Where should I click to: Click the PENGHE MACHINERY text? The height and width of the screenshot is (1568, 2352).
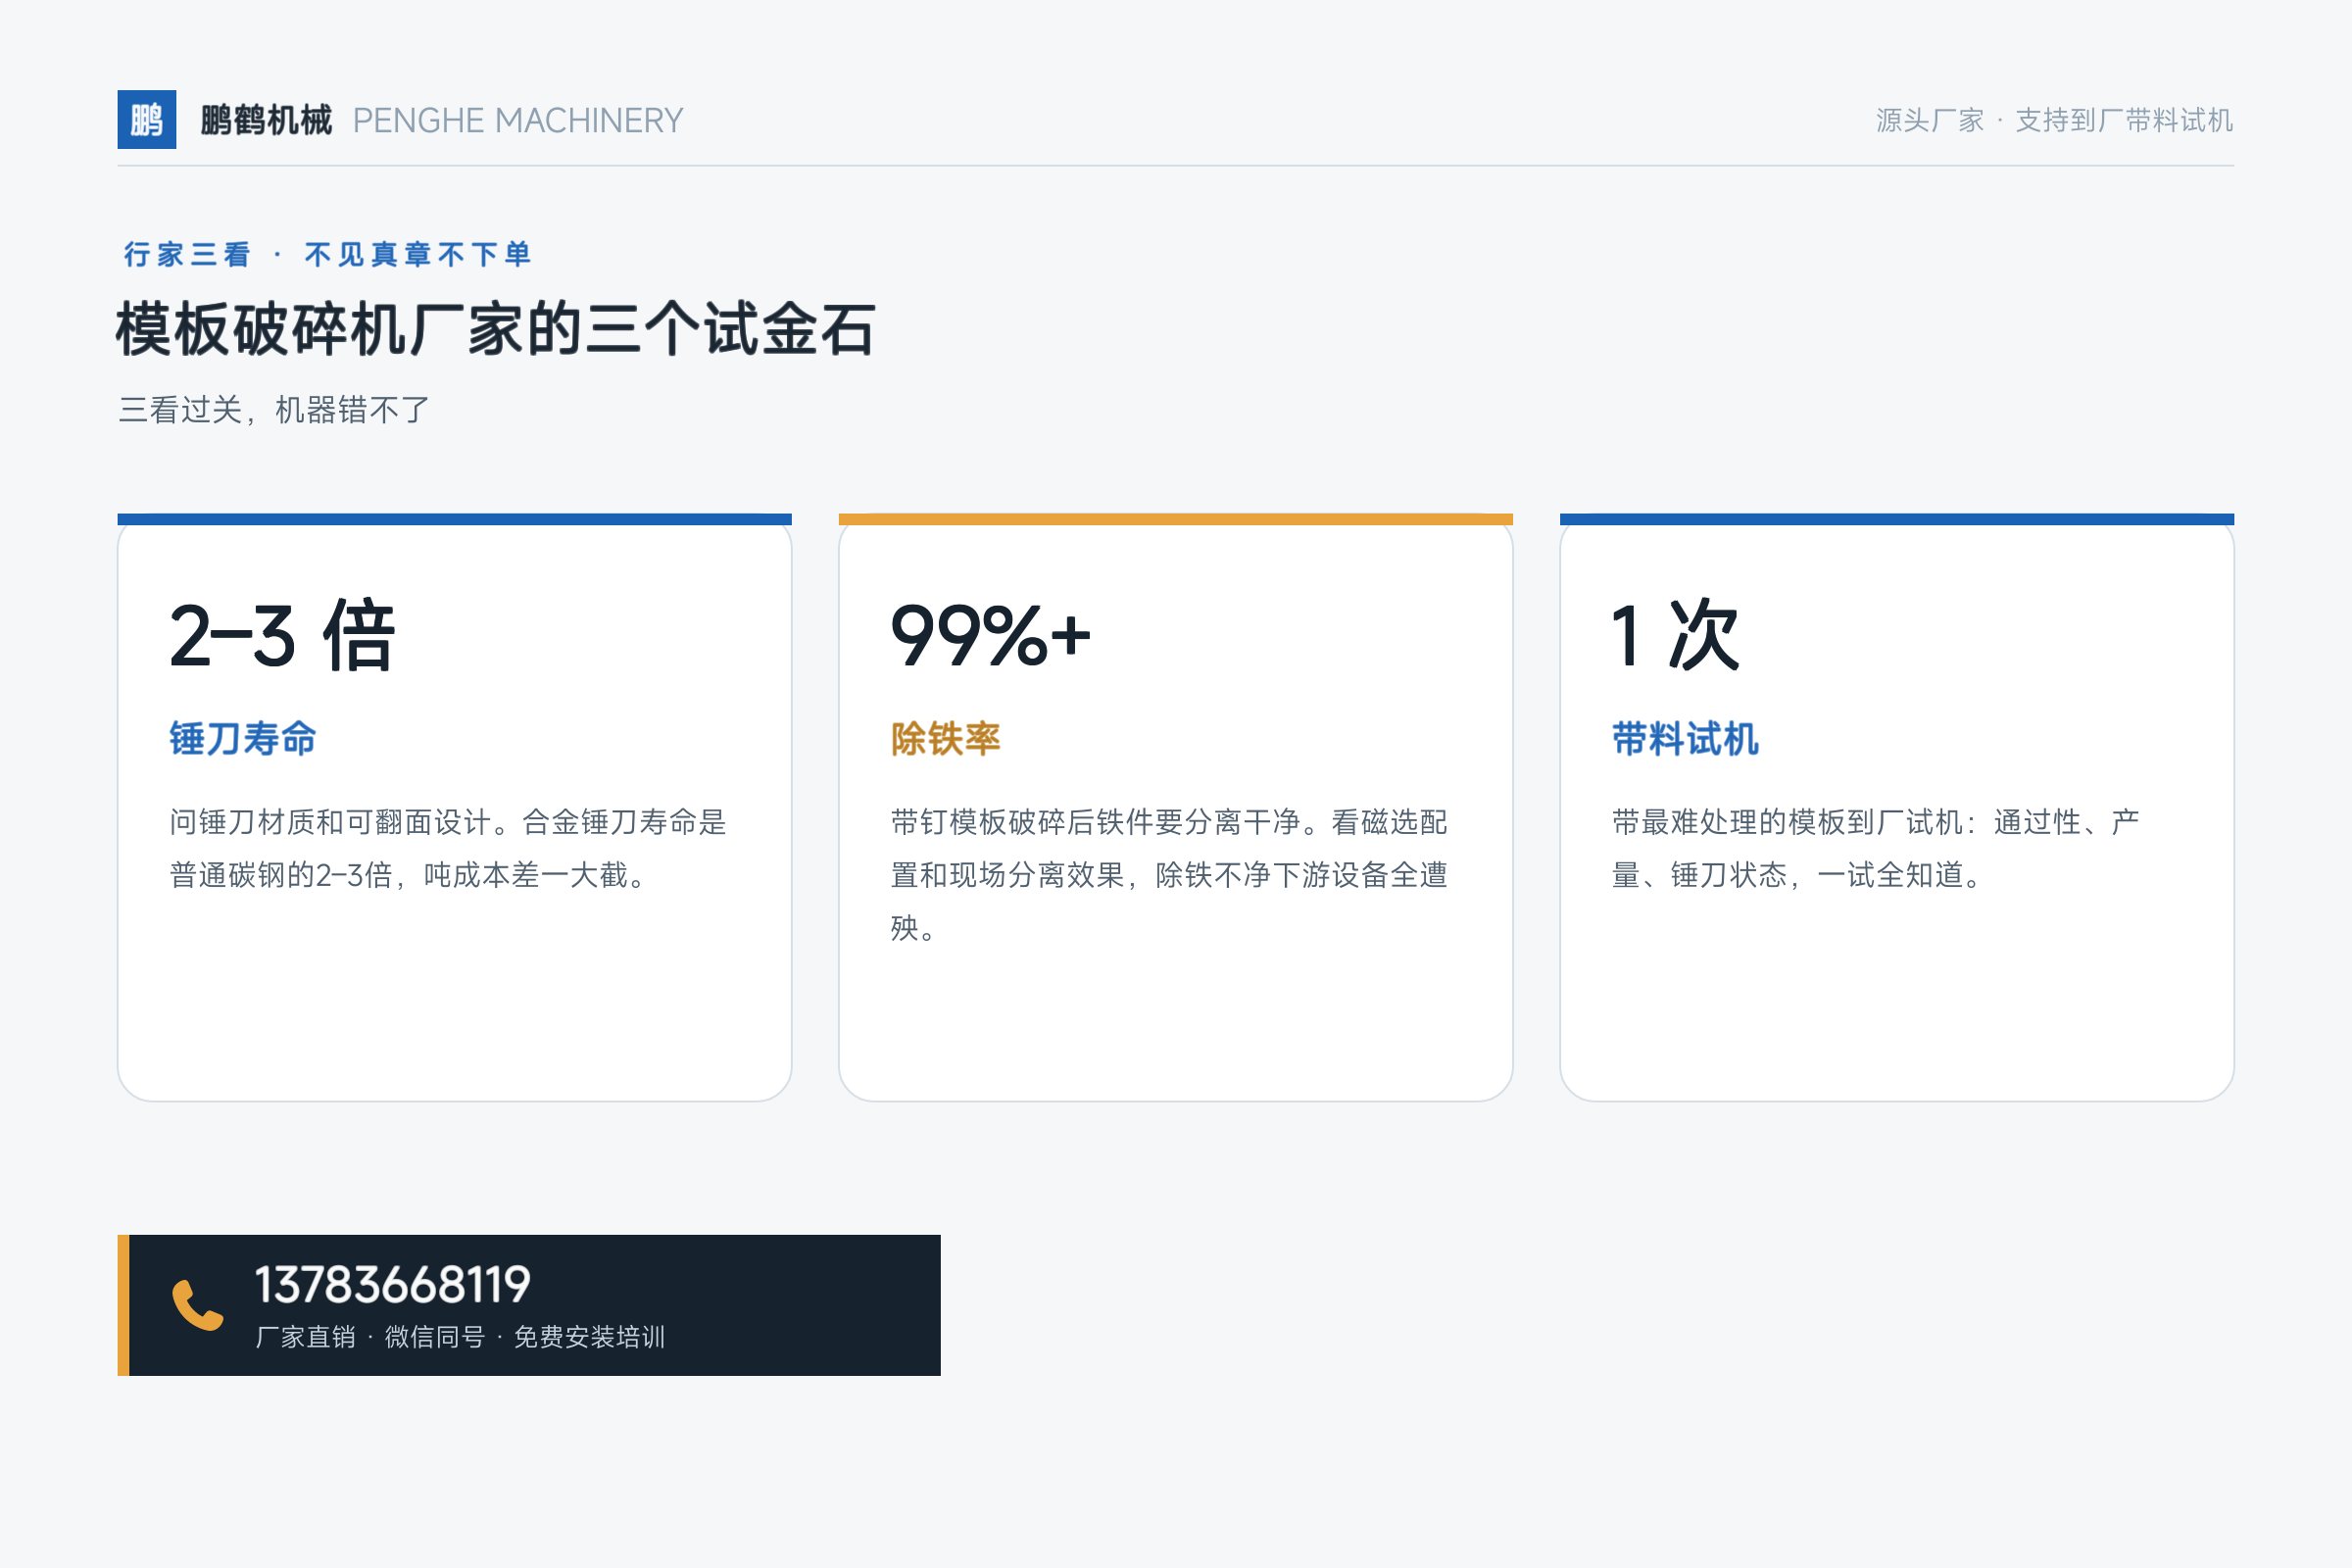click(x=518, y=121)
